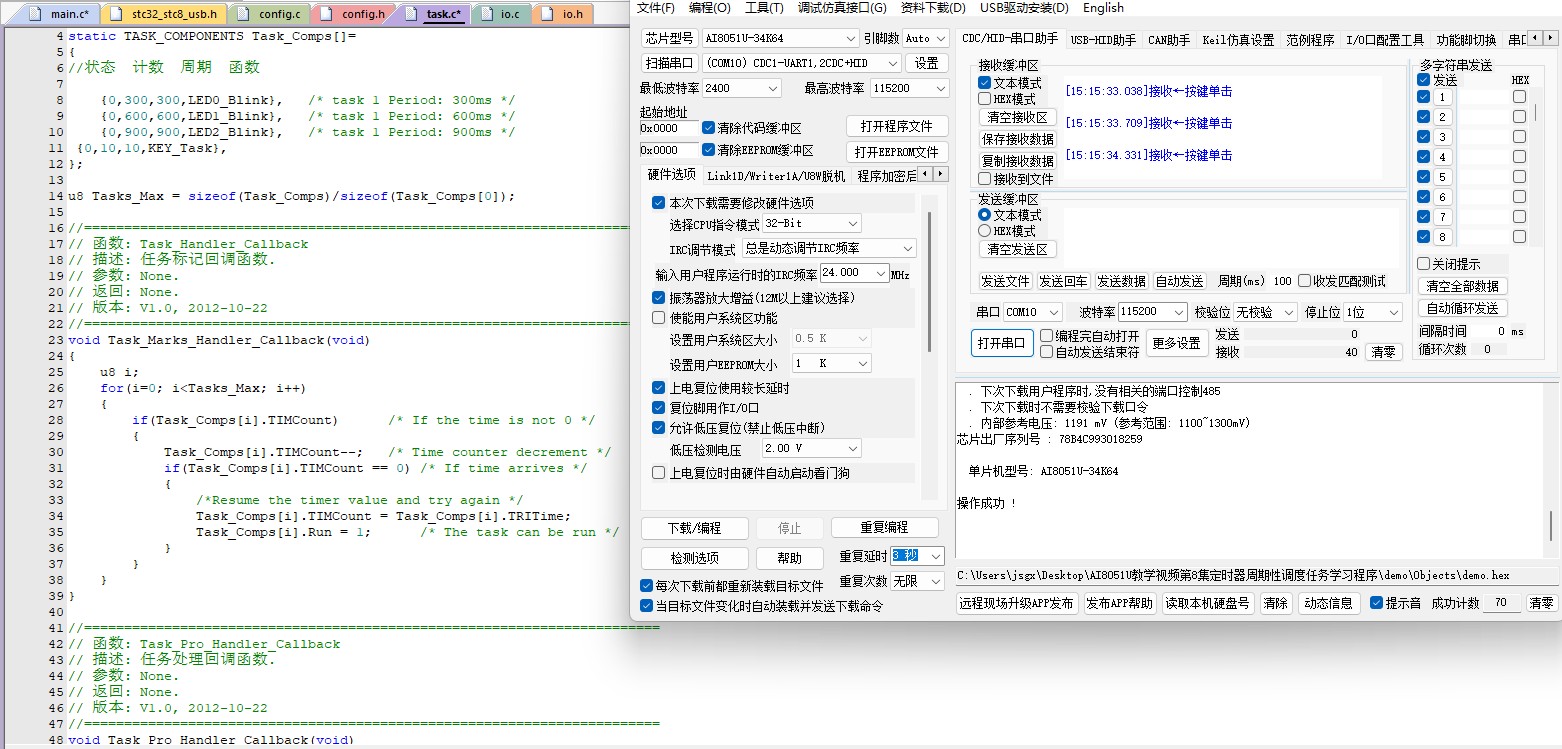This screenshot has width=1562, height=749.
Task: Expand the 低压检测电压 2.00 V dropdown
Action: [852, 449]
